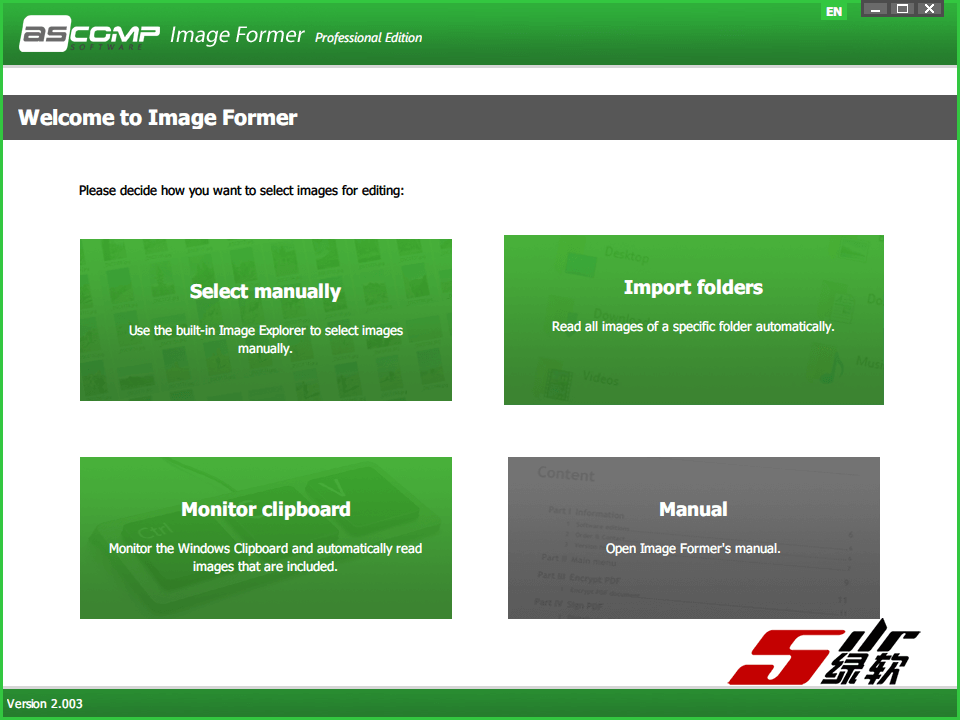
Task: Minimize the Image Former window
Action: pos(875,10)
